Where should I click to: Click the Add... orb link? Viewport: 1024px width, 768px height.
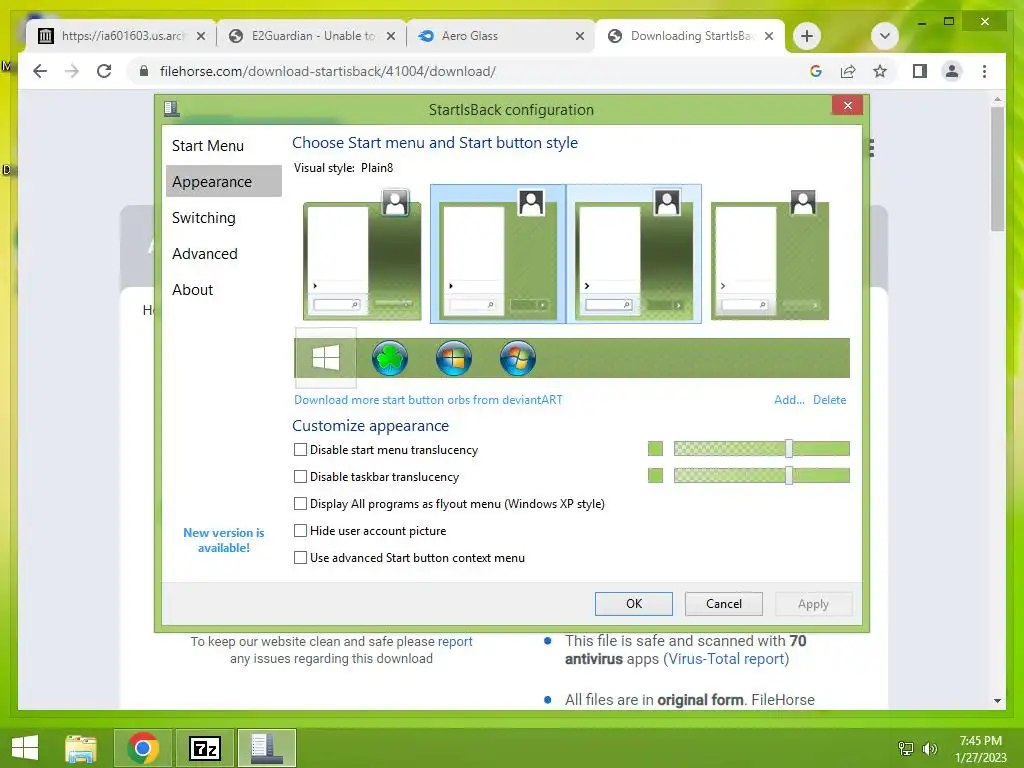(x=789, y=400)
